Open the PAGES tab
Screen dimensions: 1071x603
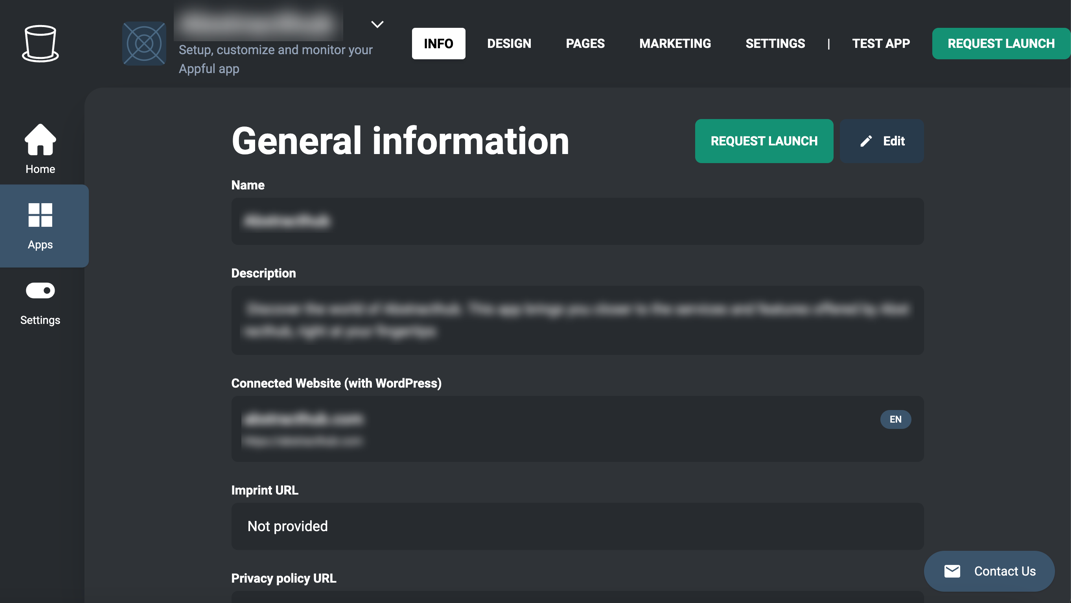585,44
